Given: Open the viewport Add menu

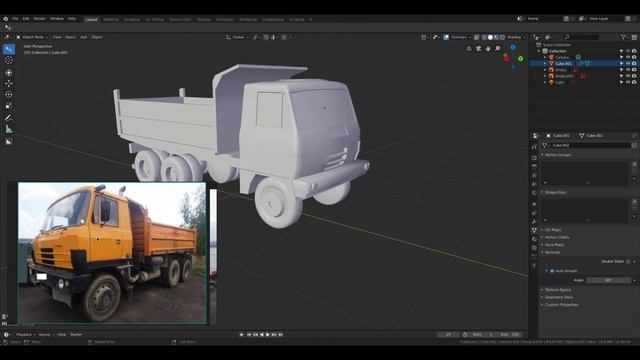Looking at the screenshot, I should (x=83, y=37).
